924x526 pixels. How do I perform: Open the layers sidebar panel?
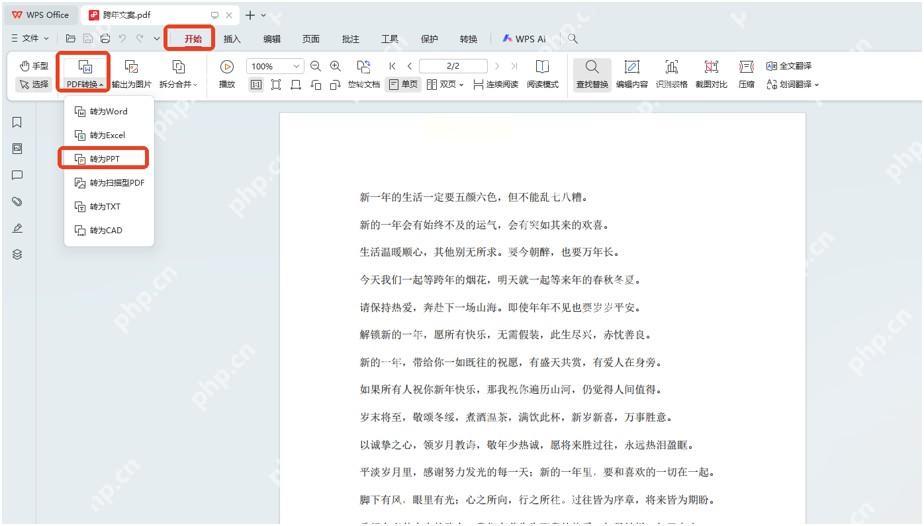(x=17, y=254)
